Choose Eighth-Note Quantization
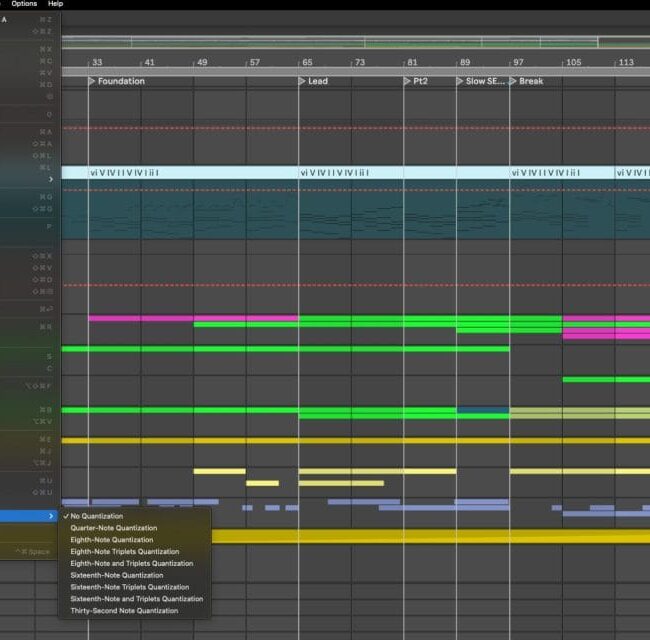Viewport: 650px width, 640px height. 112,540
